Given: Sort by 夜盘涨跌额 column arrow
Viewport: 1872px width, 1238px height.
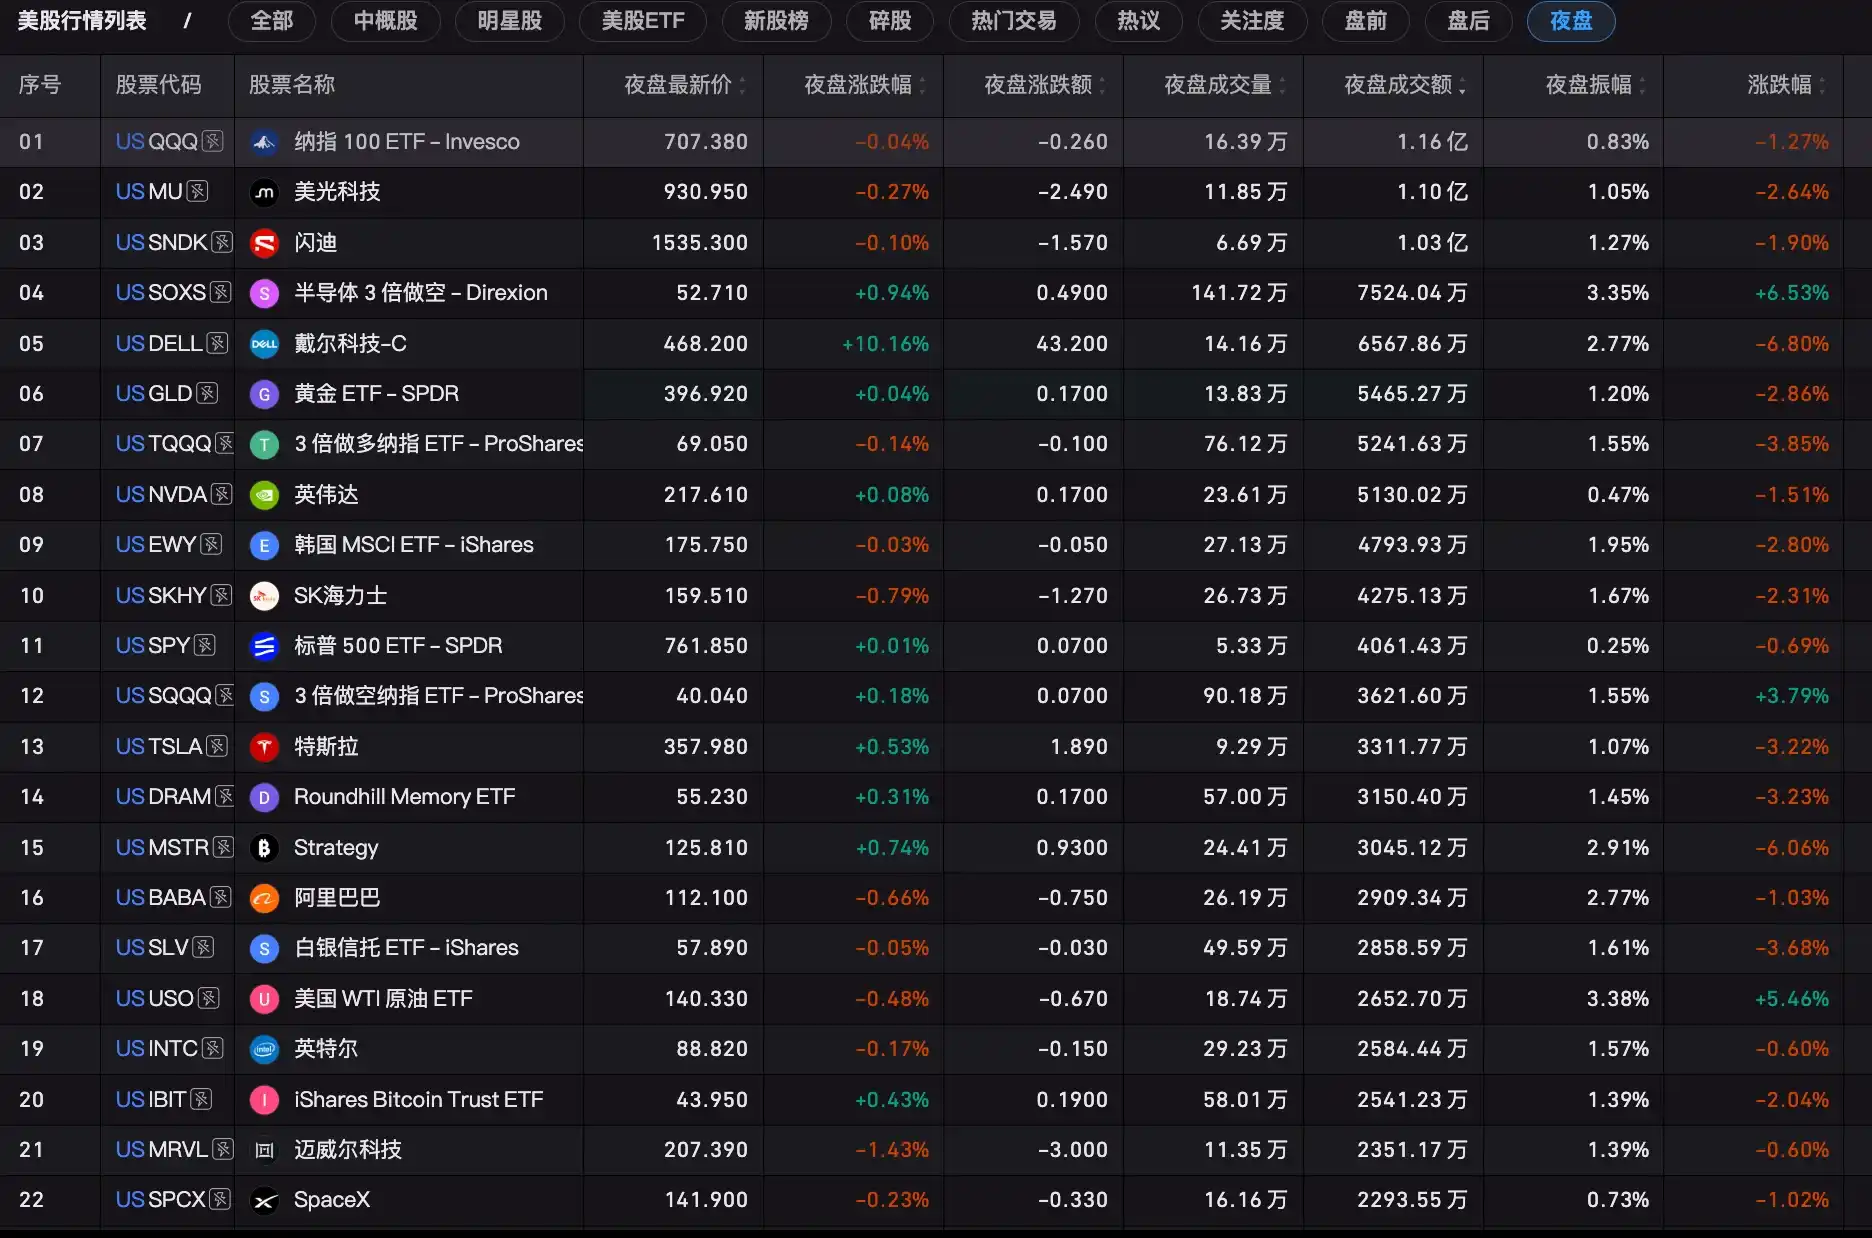Looking at the screenshot, I should coord(1102,86).
